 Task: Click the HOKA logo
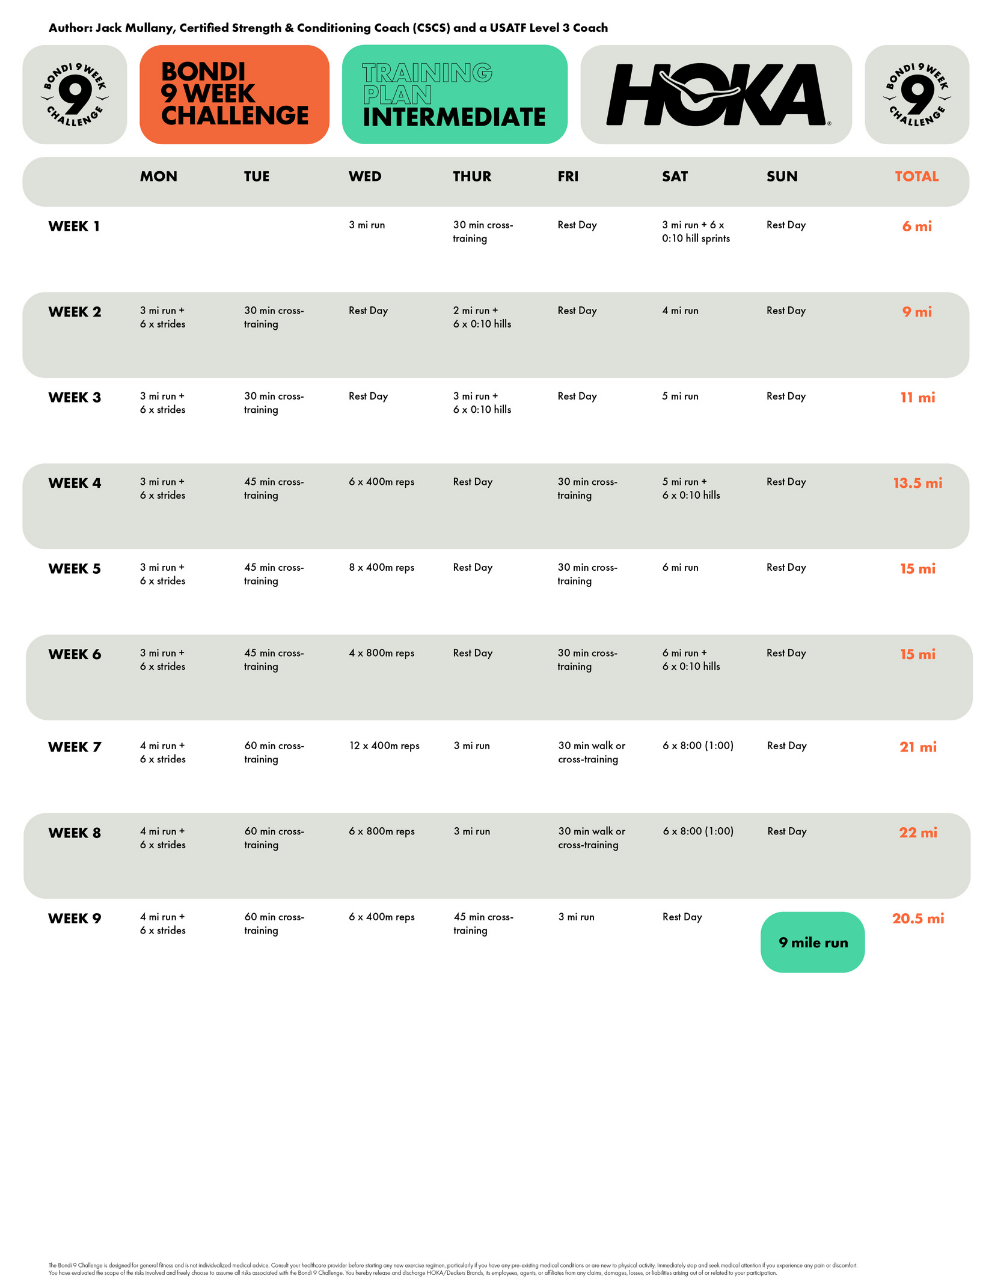pos(716,95)
